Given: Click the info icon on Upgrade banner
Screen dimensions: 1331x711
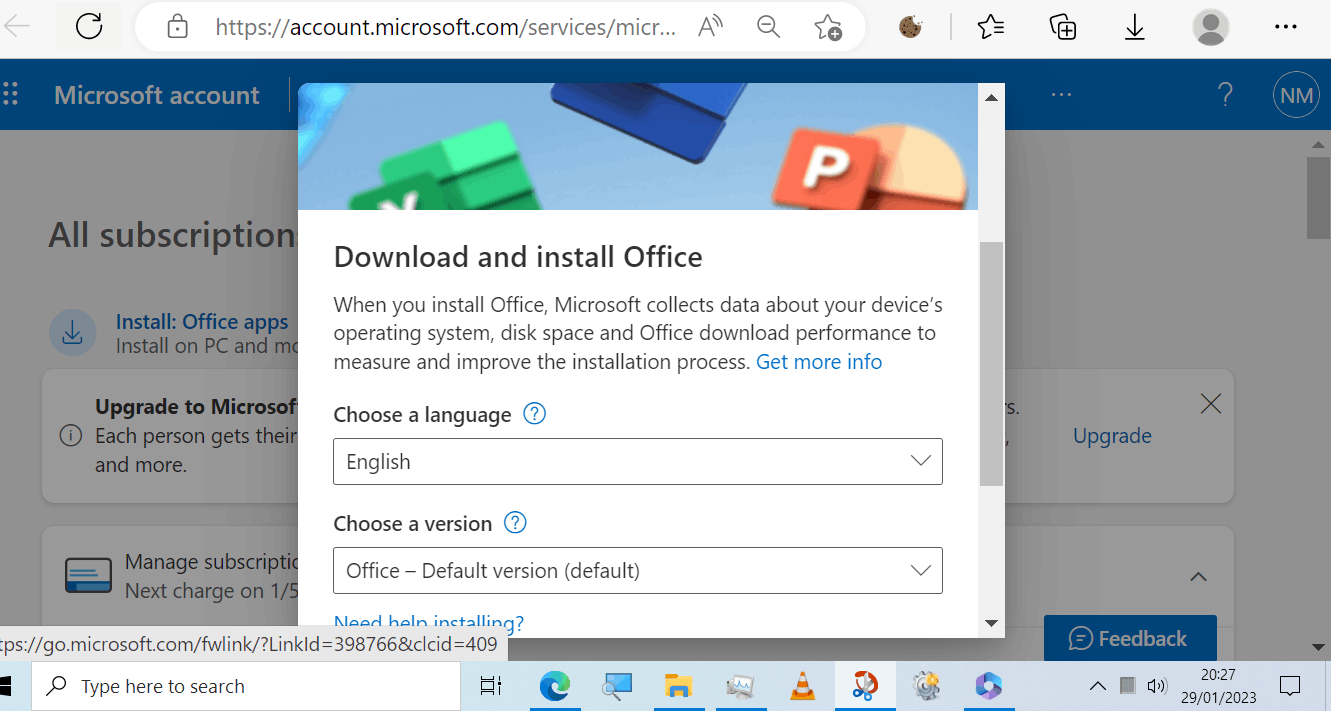Looking at the screenshot, I should 70,436.
